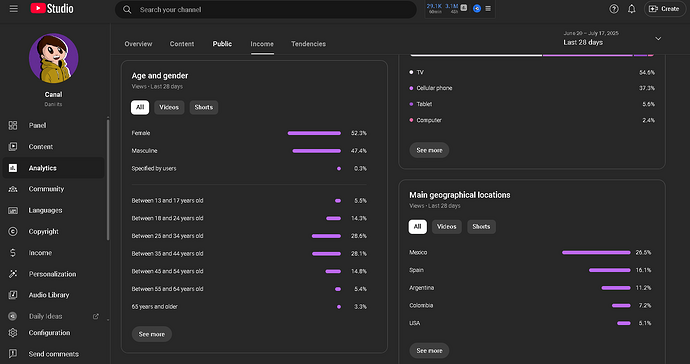Click the Community people icon

13,189
